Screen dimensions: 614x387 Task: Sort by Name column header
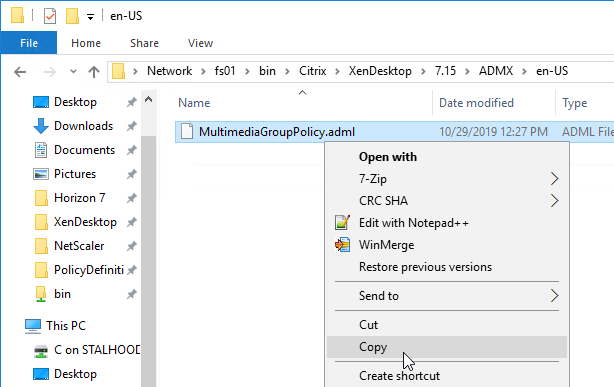(x=194, y=103)
